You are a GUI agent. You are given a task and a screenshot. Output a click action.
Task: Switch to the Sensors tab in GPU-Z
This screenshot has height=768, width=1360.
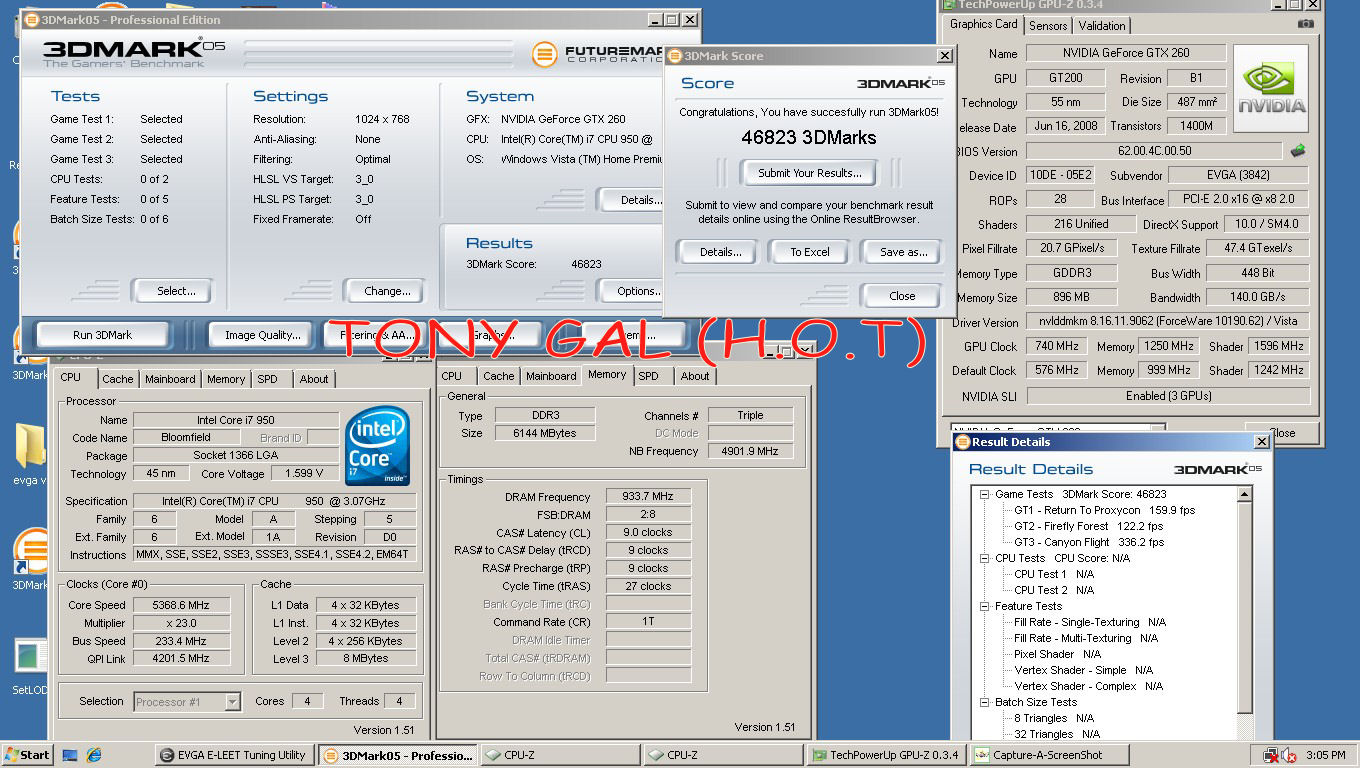(1048, 26)
